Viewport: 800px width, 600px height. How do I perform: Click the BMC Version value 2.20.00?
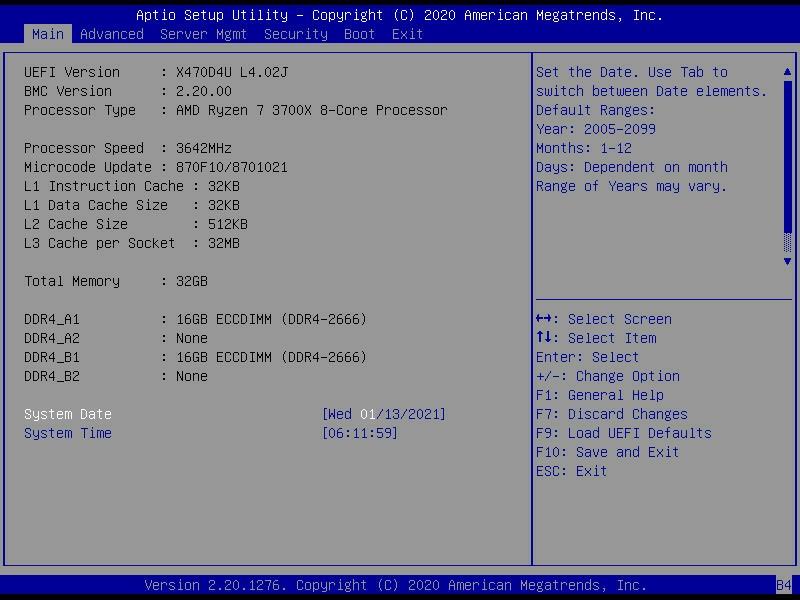pos(204,91)
